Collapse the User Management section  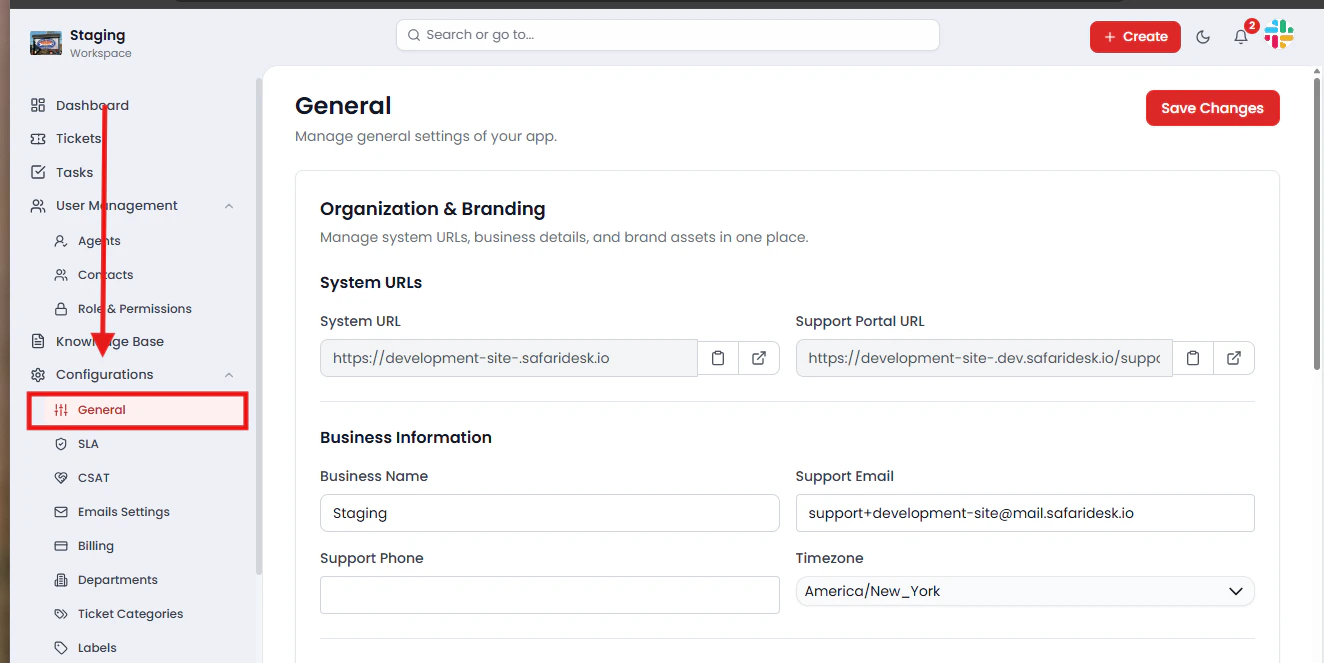tap(229, 206)
